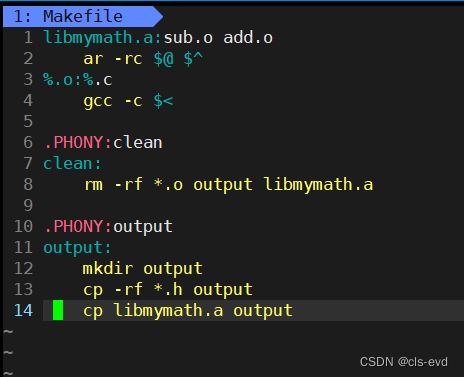The image size is (464, 377).
Task: Click the green cursor block on line 14
Action: tap(58, 310)
